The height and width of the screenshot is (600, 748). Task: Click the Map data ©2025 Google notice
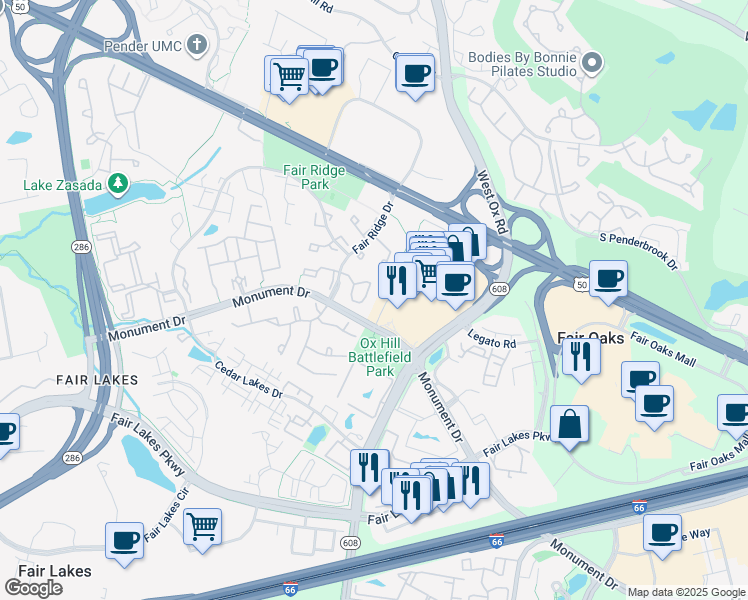pyautogui.click(x=686, y=592)
